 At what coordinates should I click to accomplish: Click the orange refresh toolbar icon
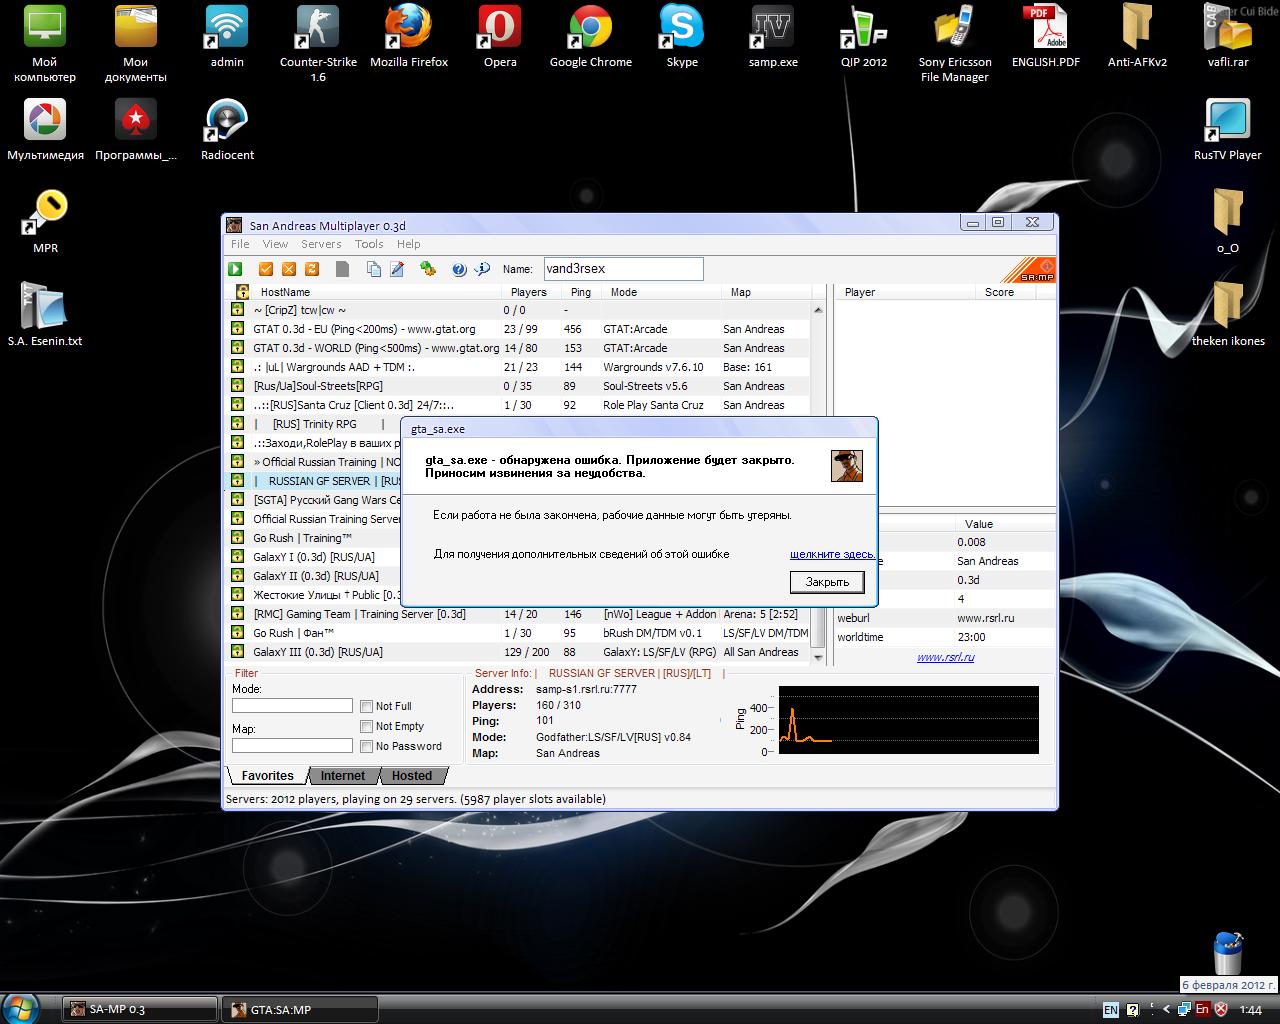[x=312, y=269]
